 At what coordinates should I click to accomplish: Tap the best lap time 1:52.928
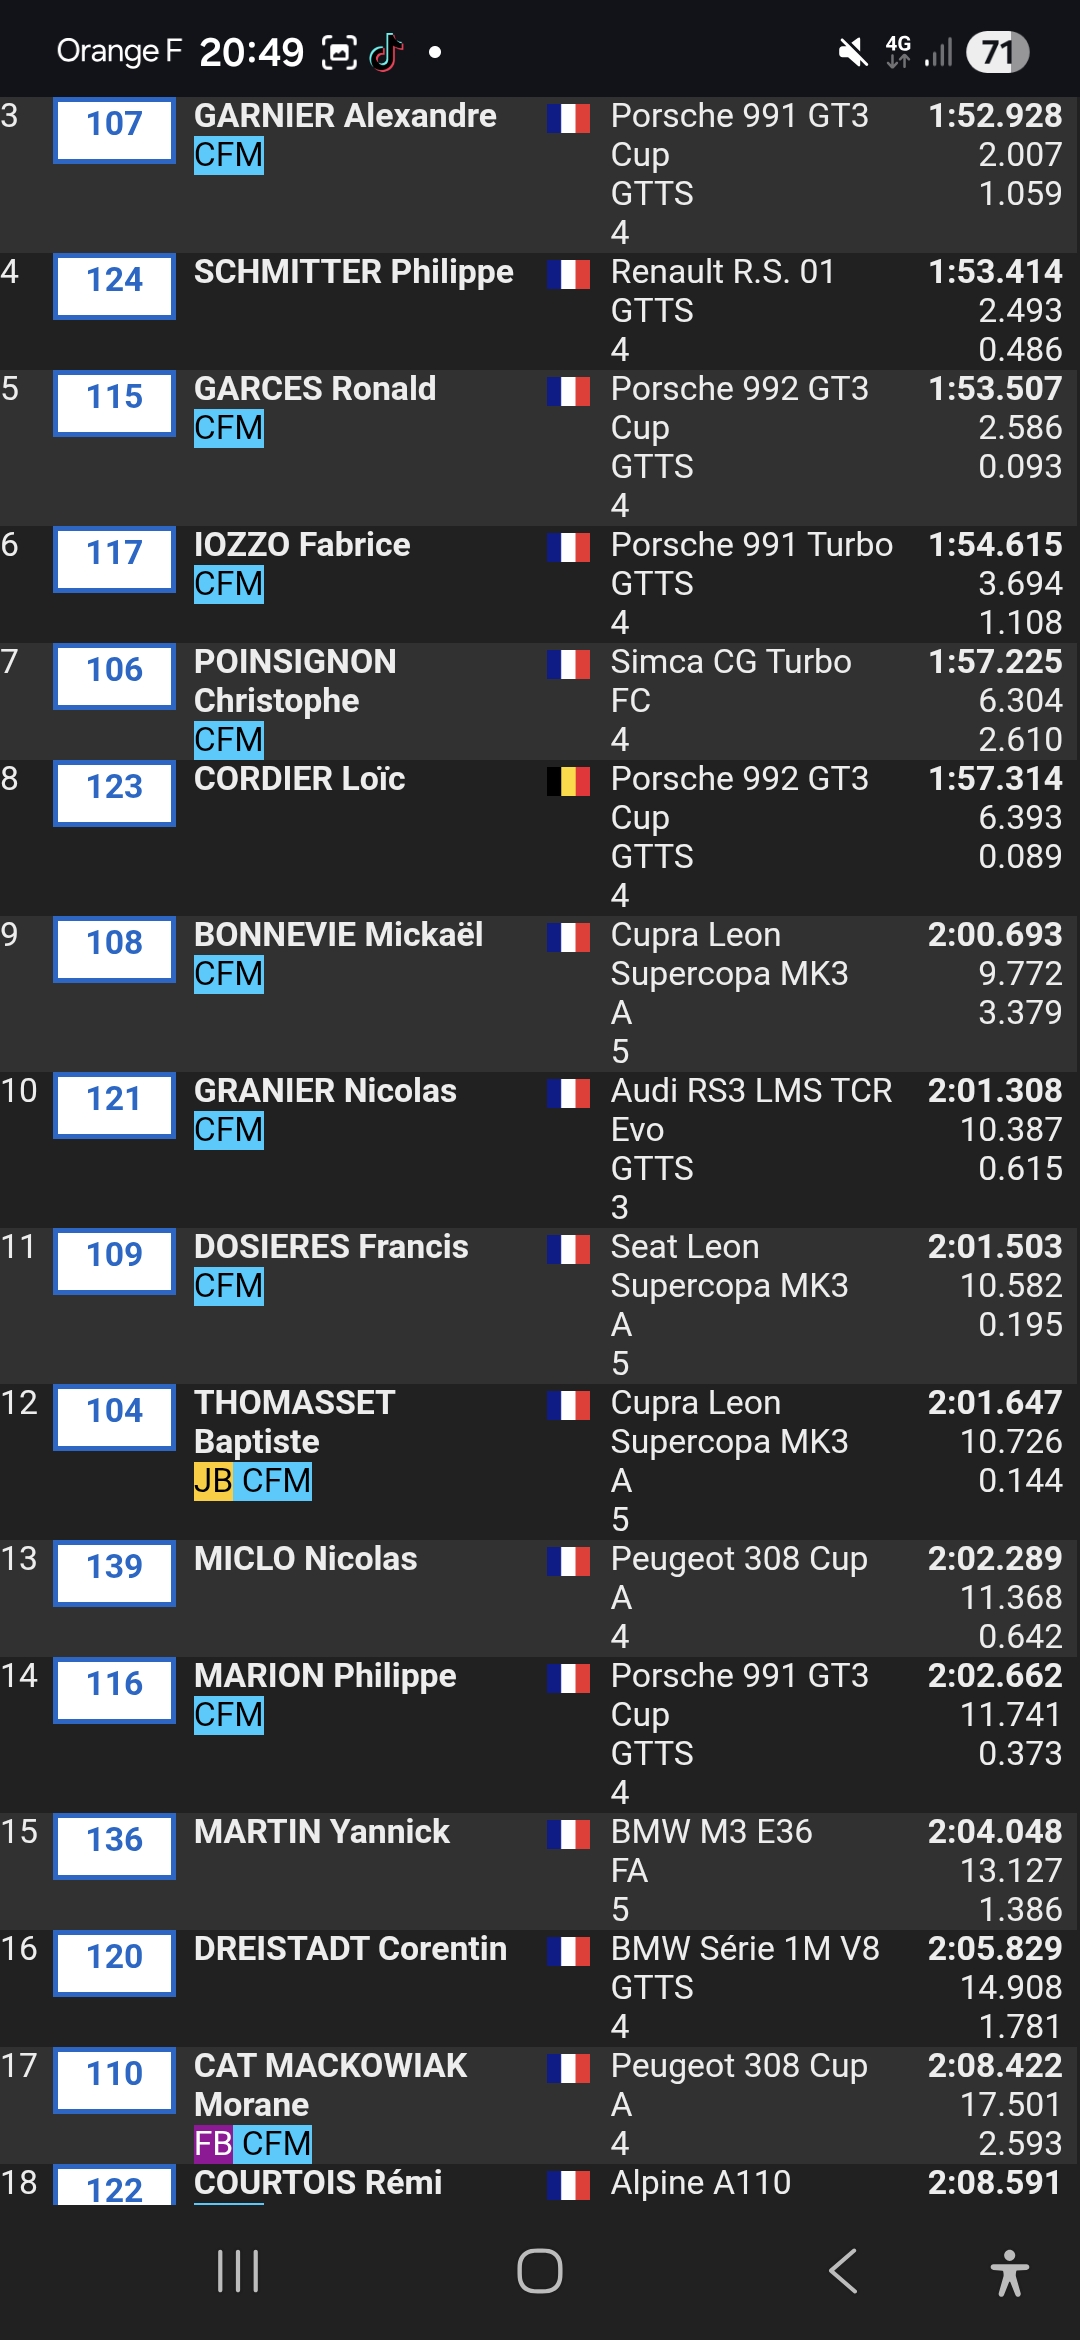pos(995,116)
